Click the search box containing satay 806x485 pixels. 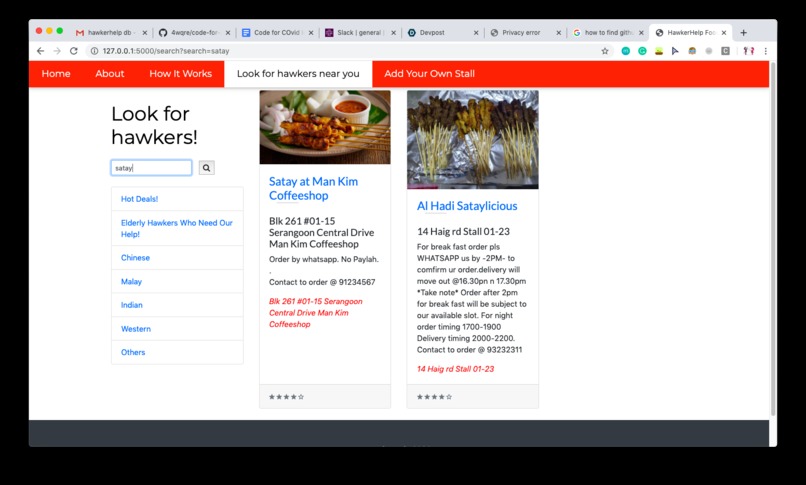[x=151, y=167]
